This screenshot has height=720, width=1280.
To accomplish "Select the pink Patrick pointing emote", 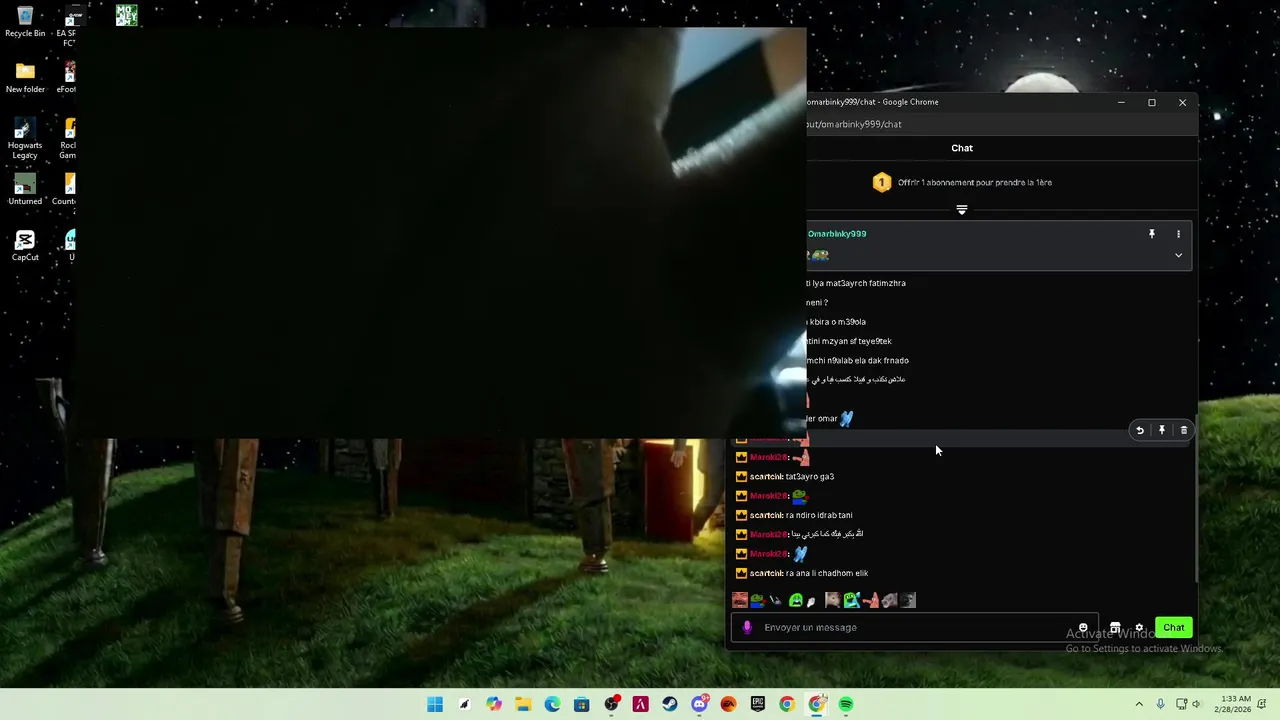I will pos(870,600).
